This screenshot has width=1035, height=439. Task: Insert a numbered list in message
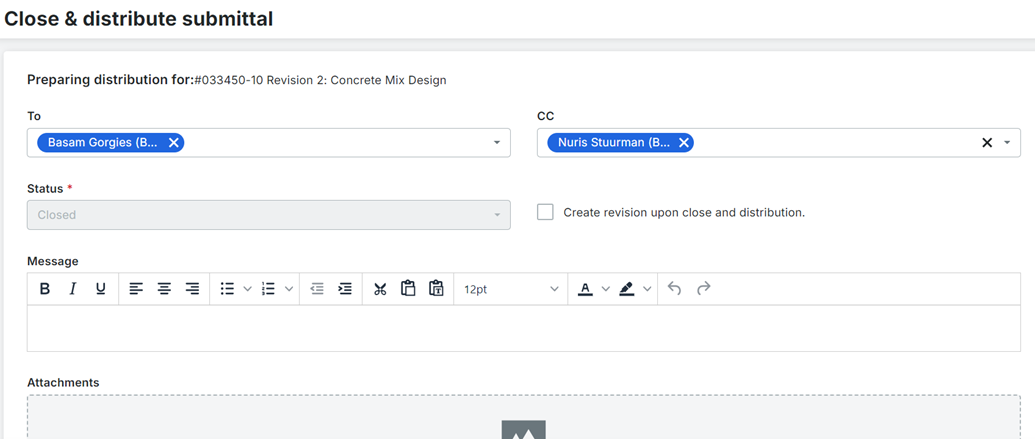[268, 288]
